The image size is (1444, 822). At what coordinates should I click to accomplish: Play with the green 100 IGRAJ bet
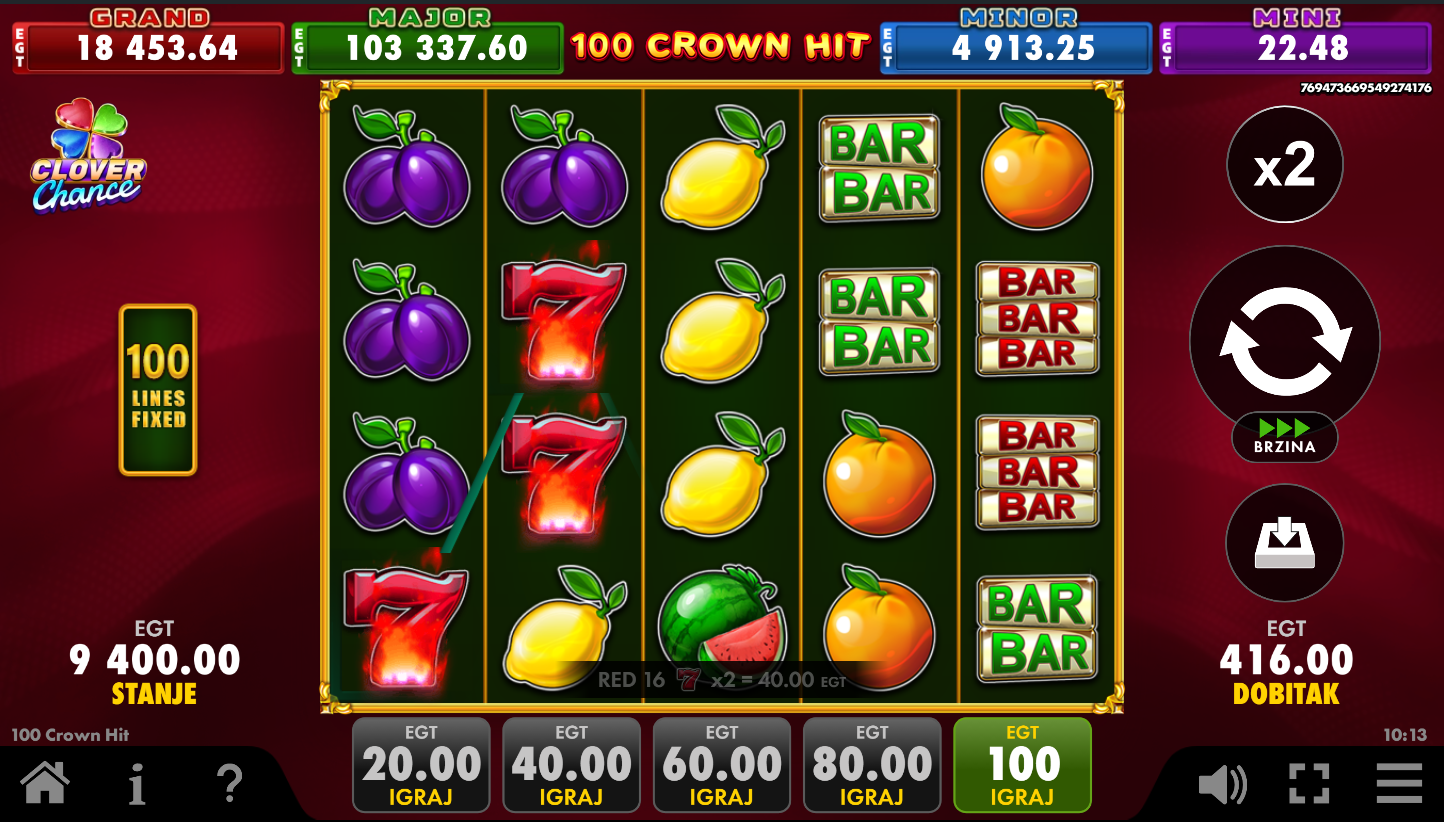(1022, 765)
